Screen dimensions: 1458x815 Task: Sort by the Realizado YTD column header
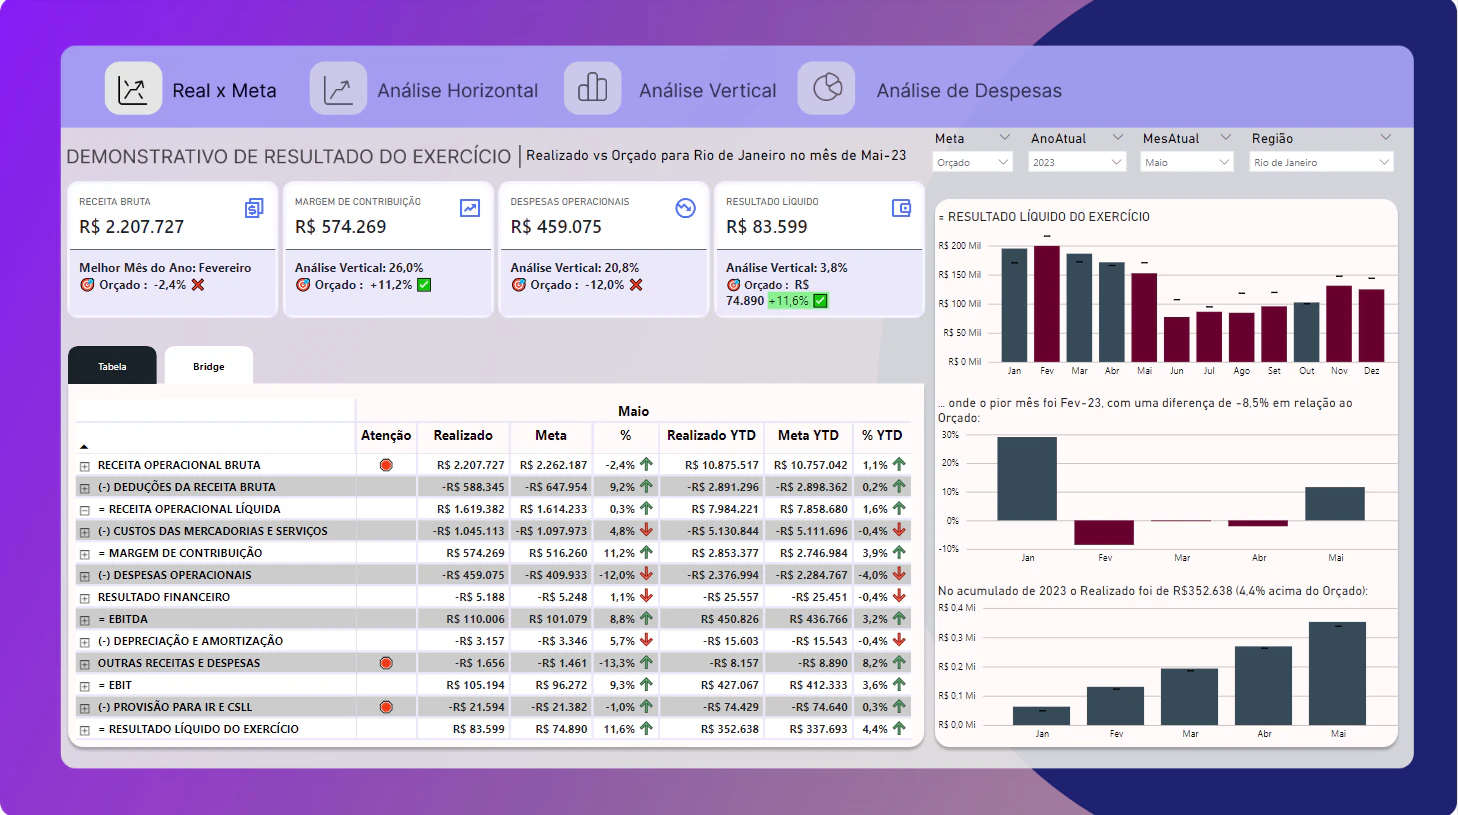point(712,435)
